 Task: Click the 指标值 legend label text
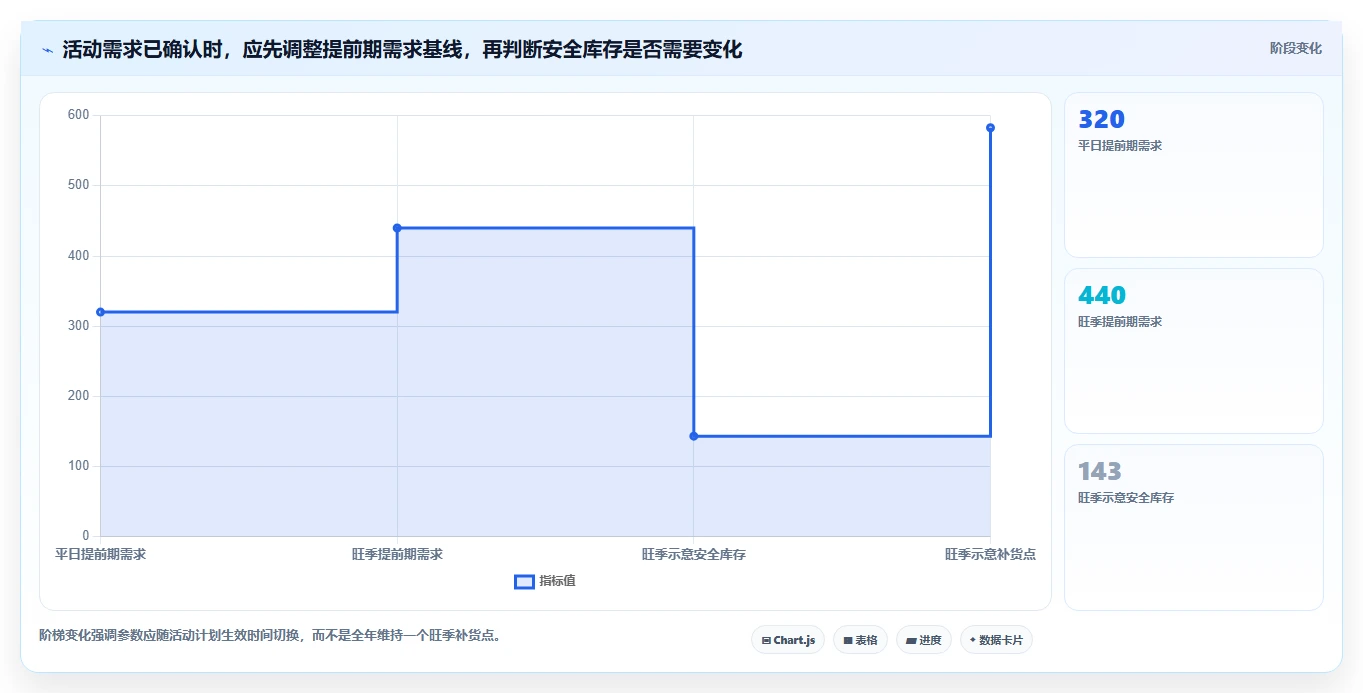tap(558, 582)
